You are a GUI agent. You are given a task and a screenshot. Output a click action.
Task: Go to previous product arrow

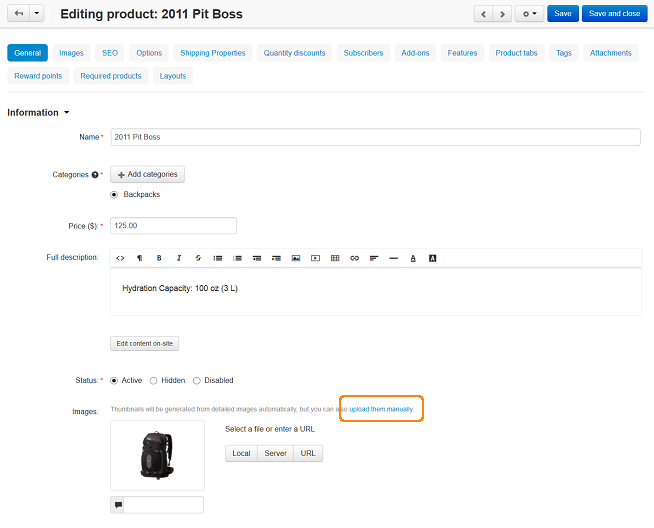[483, 14]
